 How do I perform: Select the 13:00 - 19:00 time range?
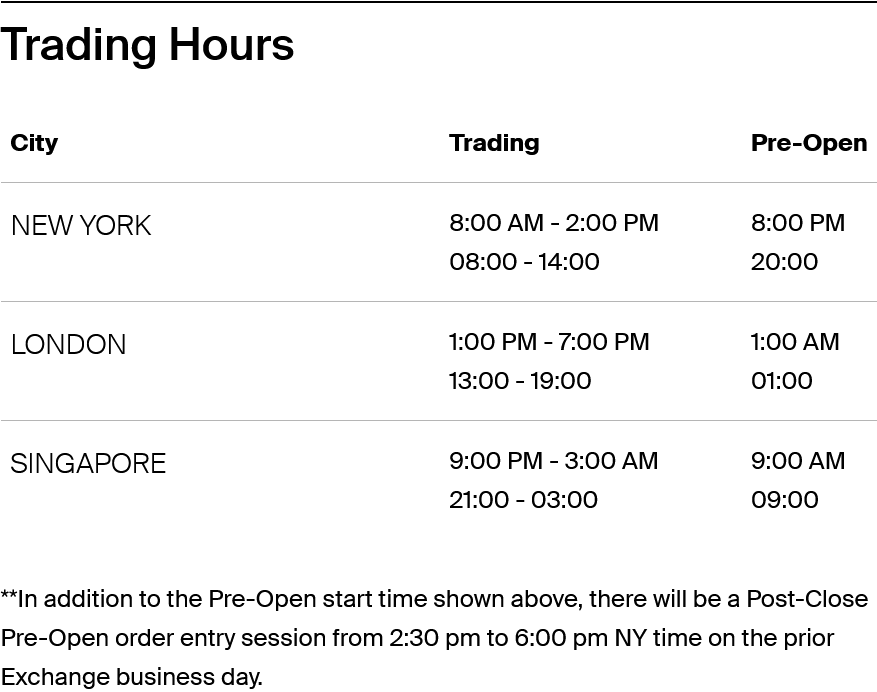tap(520, 381)
